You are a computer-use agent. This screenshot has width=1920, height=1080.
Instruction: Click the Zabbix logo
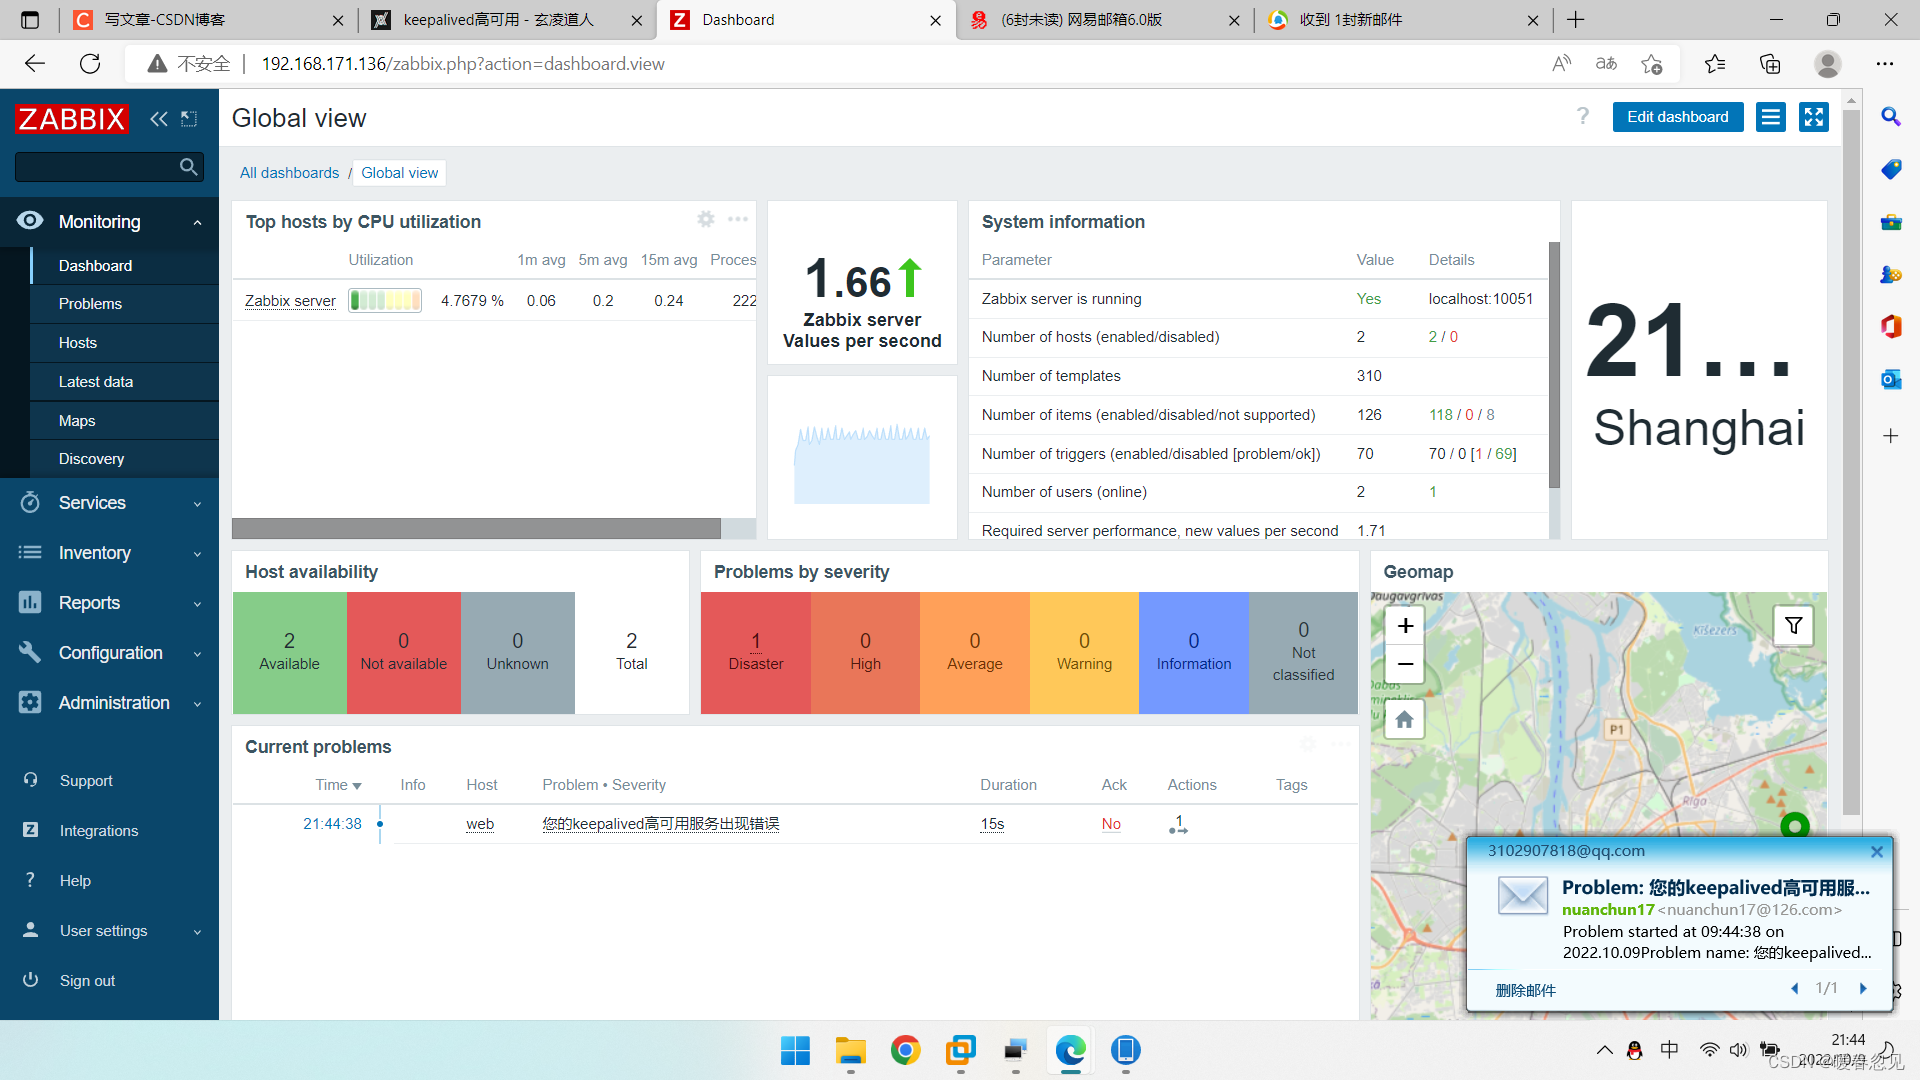(x=72, y=119)
